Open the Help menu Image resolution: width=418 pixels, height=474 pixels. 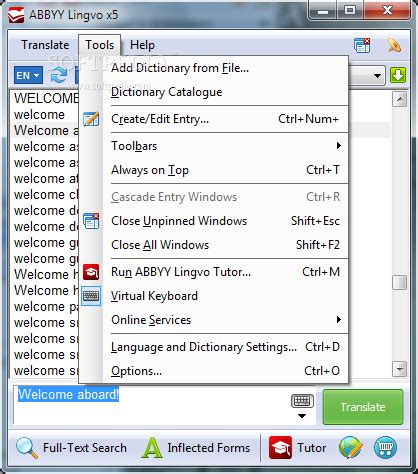(142, 45)
